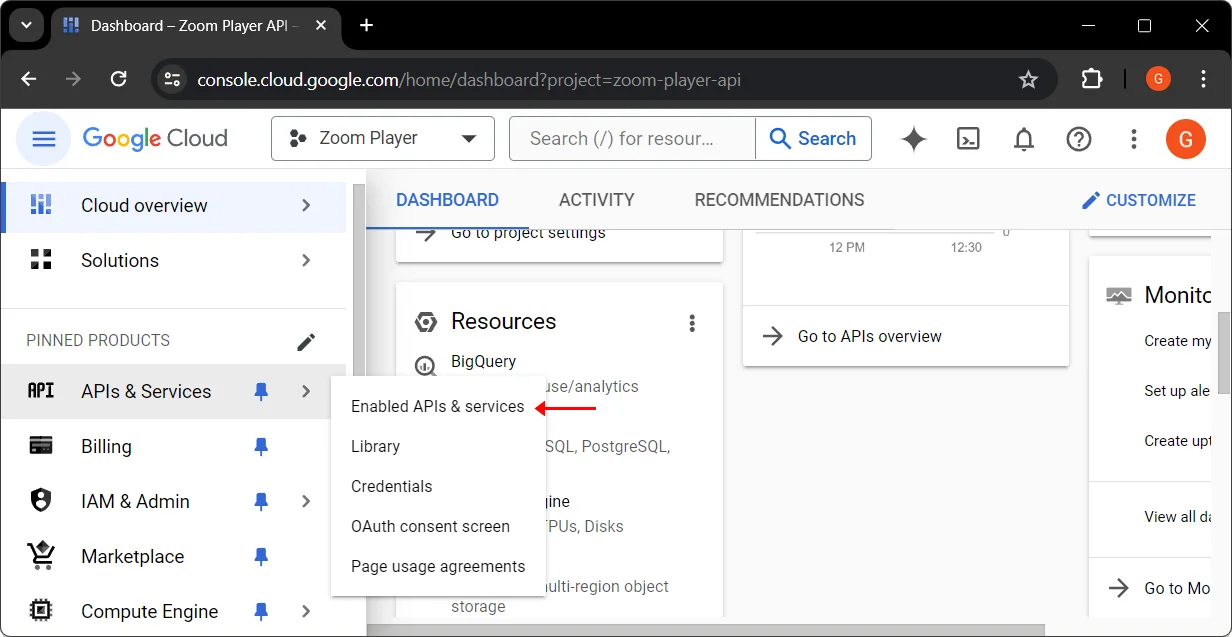
Task: Switch to the DASHBOARD tab
Action: click(447, 200)
